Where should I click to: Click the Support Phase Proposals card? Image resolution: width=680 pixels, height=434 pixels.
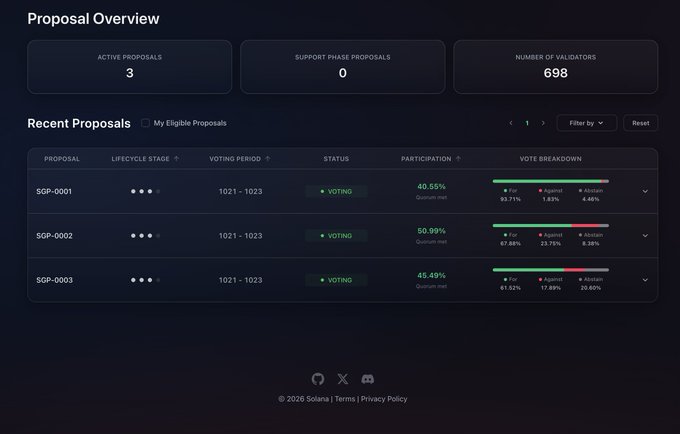pos(343,67)
